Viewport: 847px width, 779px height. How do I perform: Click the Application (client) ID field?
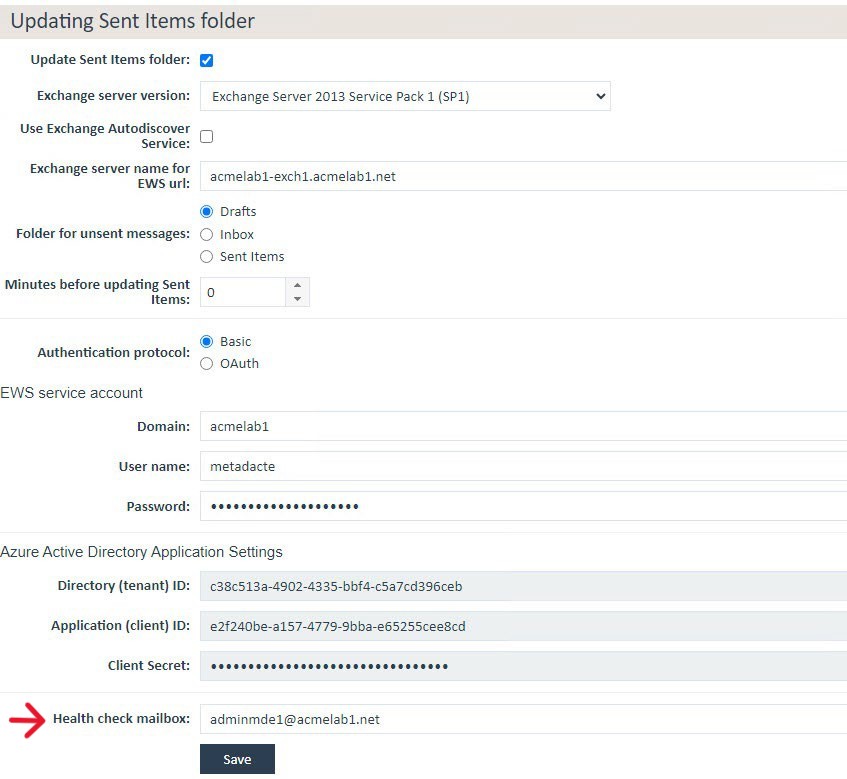pyautogui.click(x=520, y=626)
